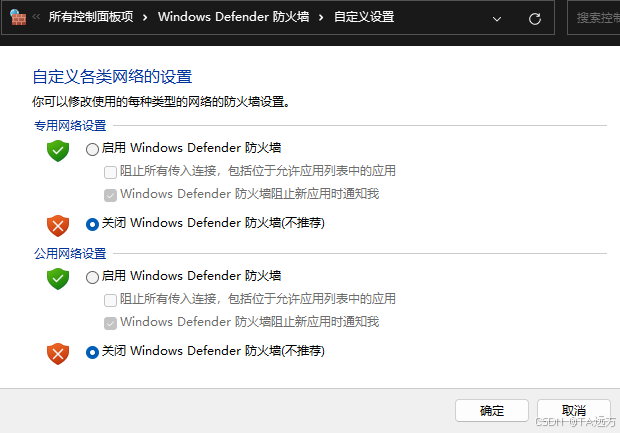Click the 公用网络设置 section label

coord(70,253)
